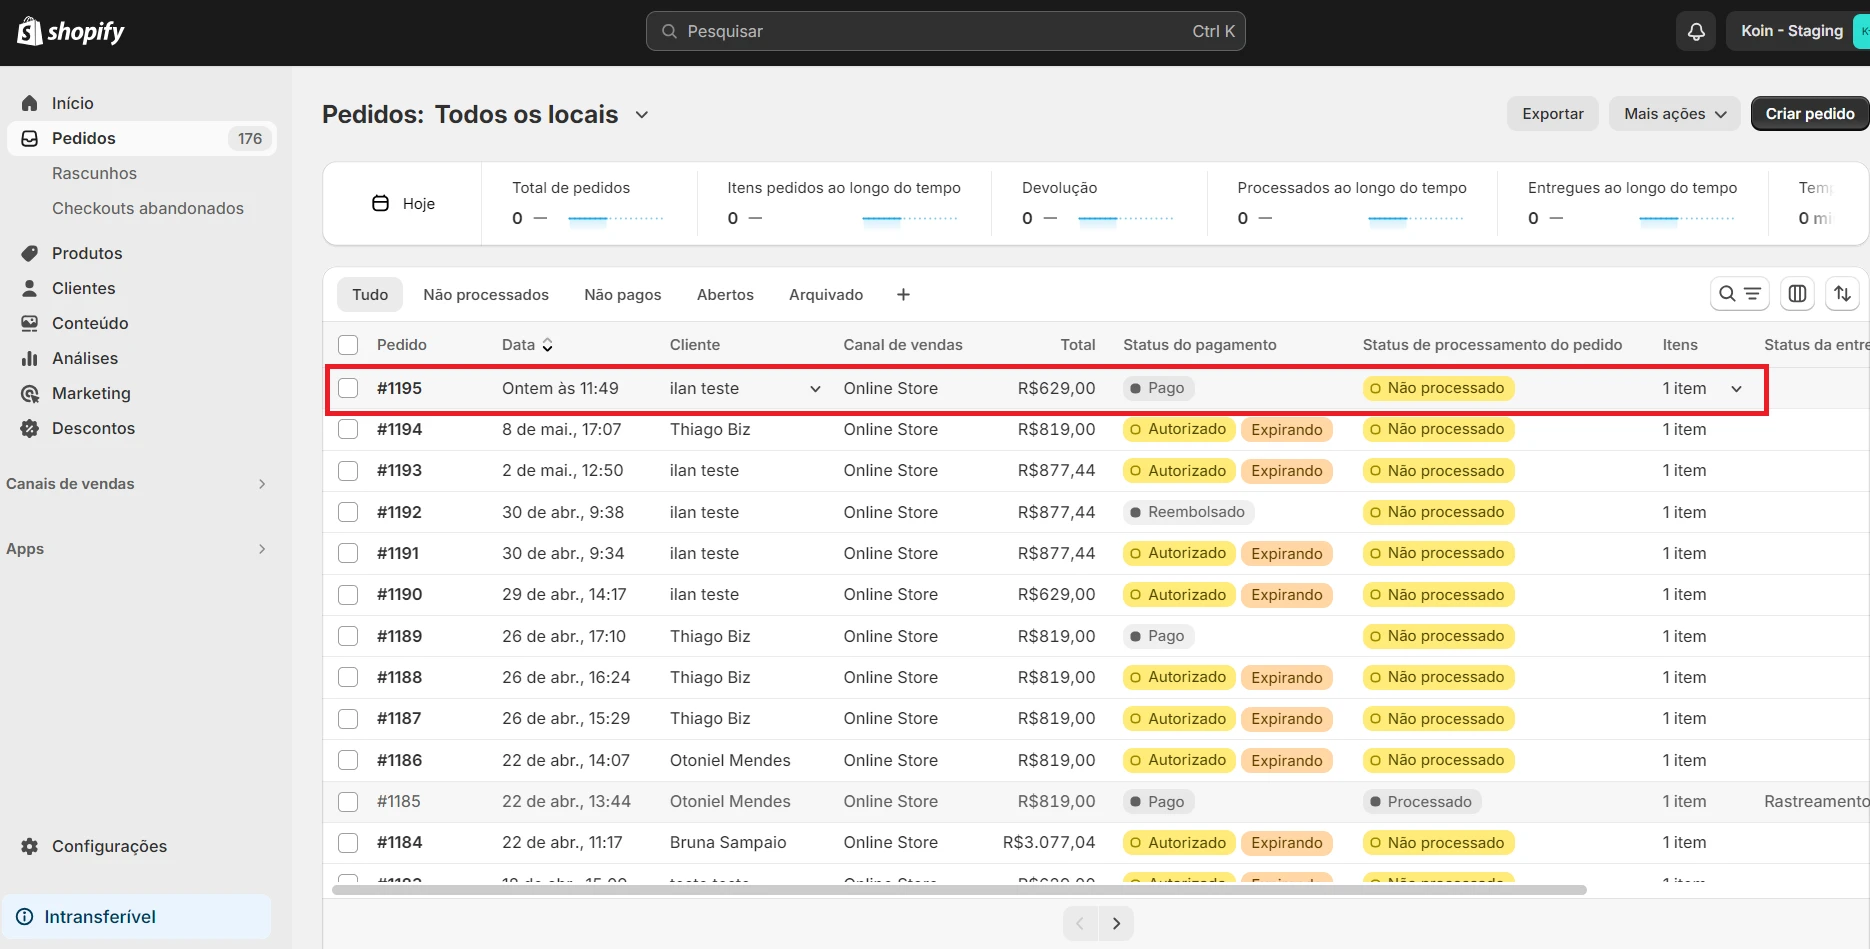1870x949 pixels.
Task: Click the sort orders arrows icon
Action: [1842, 294]
